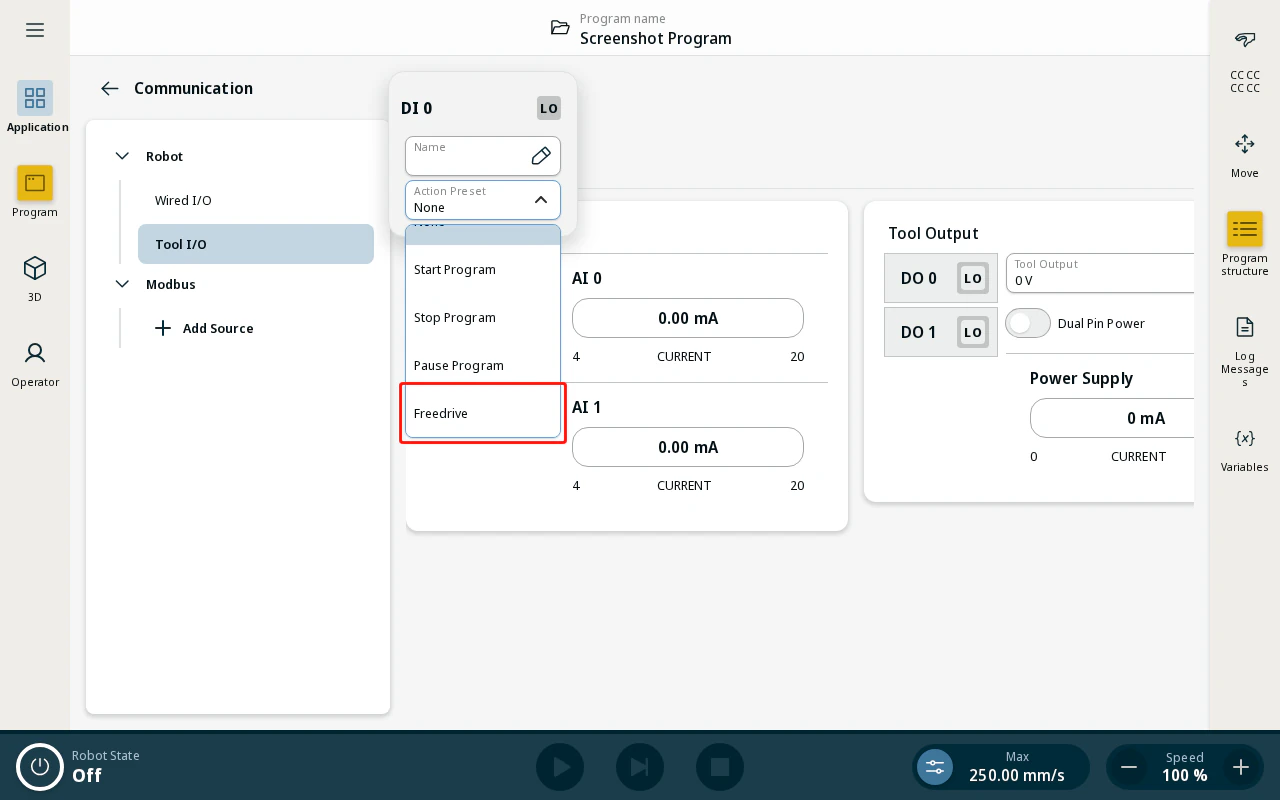The height and width of the screenshot is (800, 1280).
Task: Open Log Messages panel
Action: (x=1245, y=351)
